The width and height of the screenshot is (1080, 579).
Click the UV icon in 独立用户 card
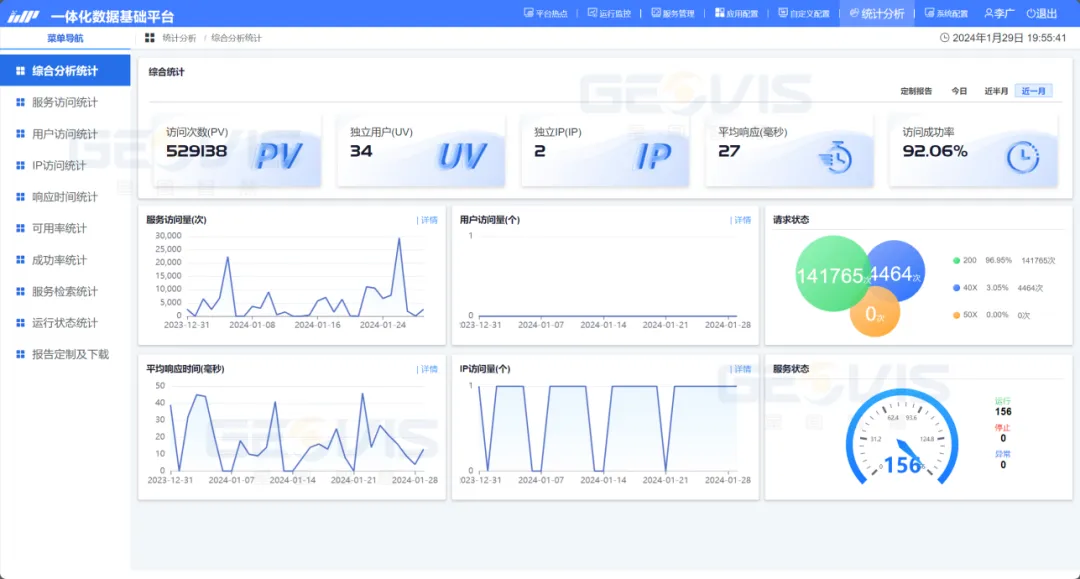[x=462, y=156]
